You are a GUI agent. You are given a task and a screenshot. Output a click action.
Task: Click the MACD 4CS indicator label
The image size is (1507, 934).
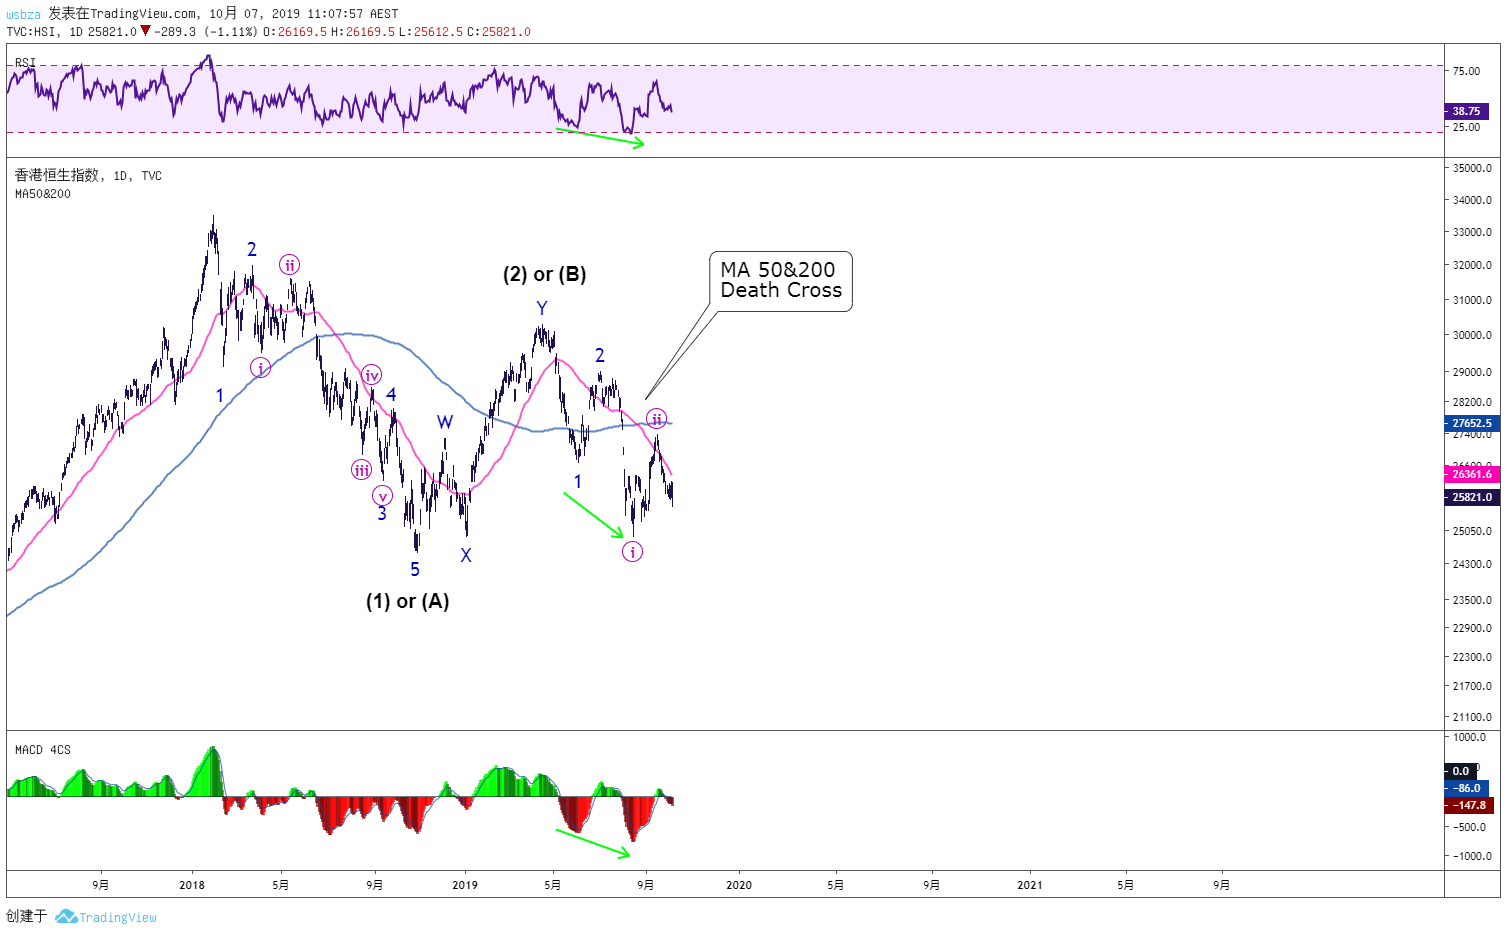[43, 750]
